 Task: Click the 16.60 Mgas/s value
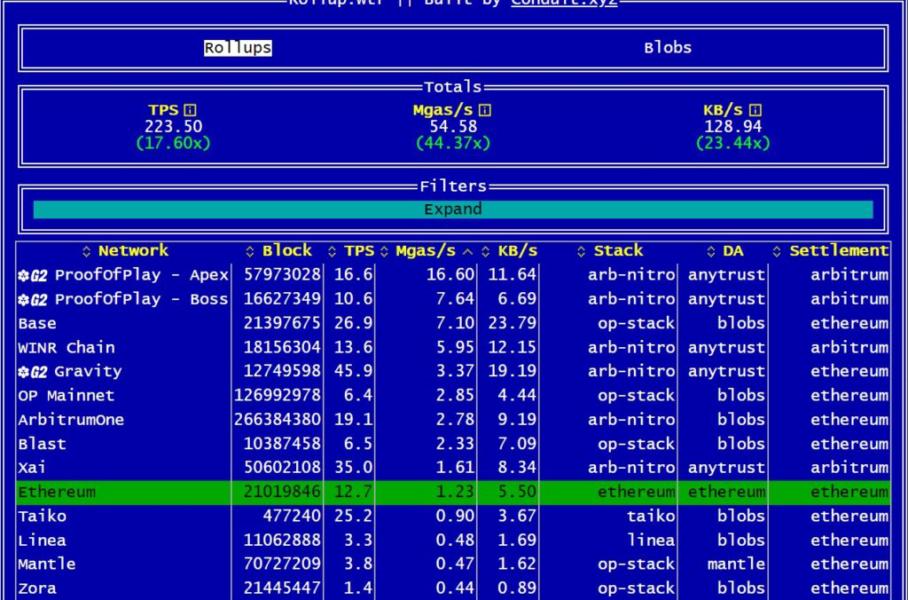[x=451, y=275]
